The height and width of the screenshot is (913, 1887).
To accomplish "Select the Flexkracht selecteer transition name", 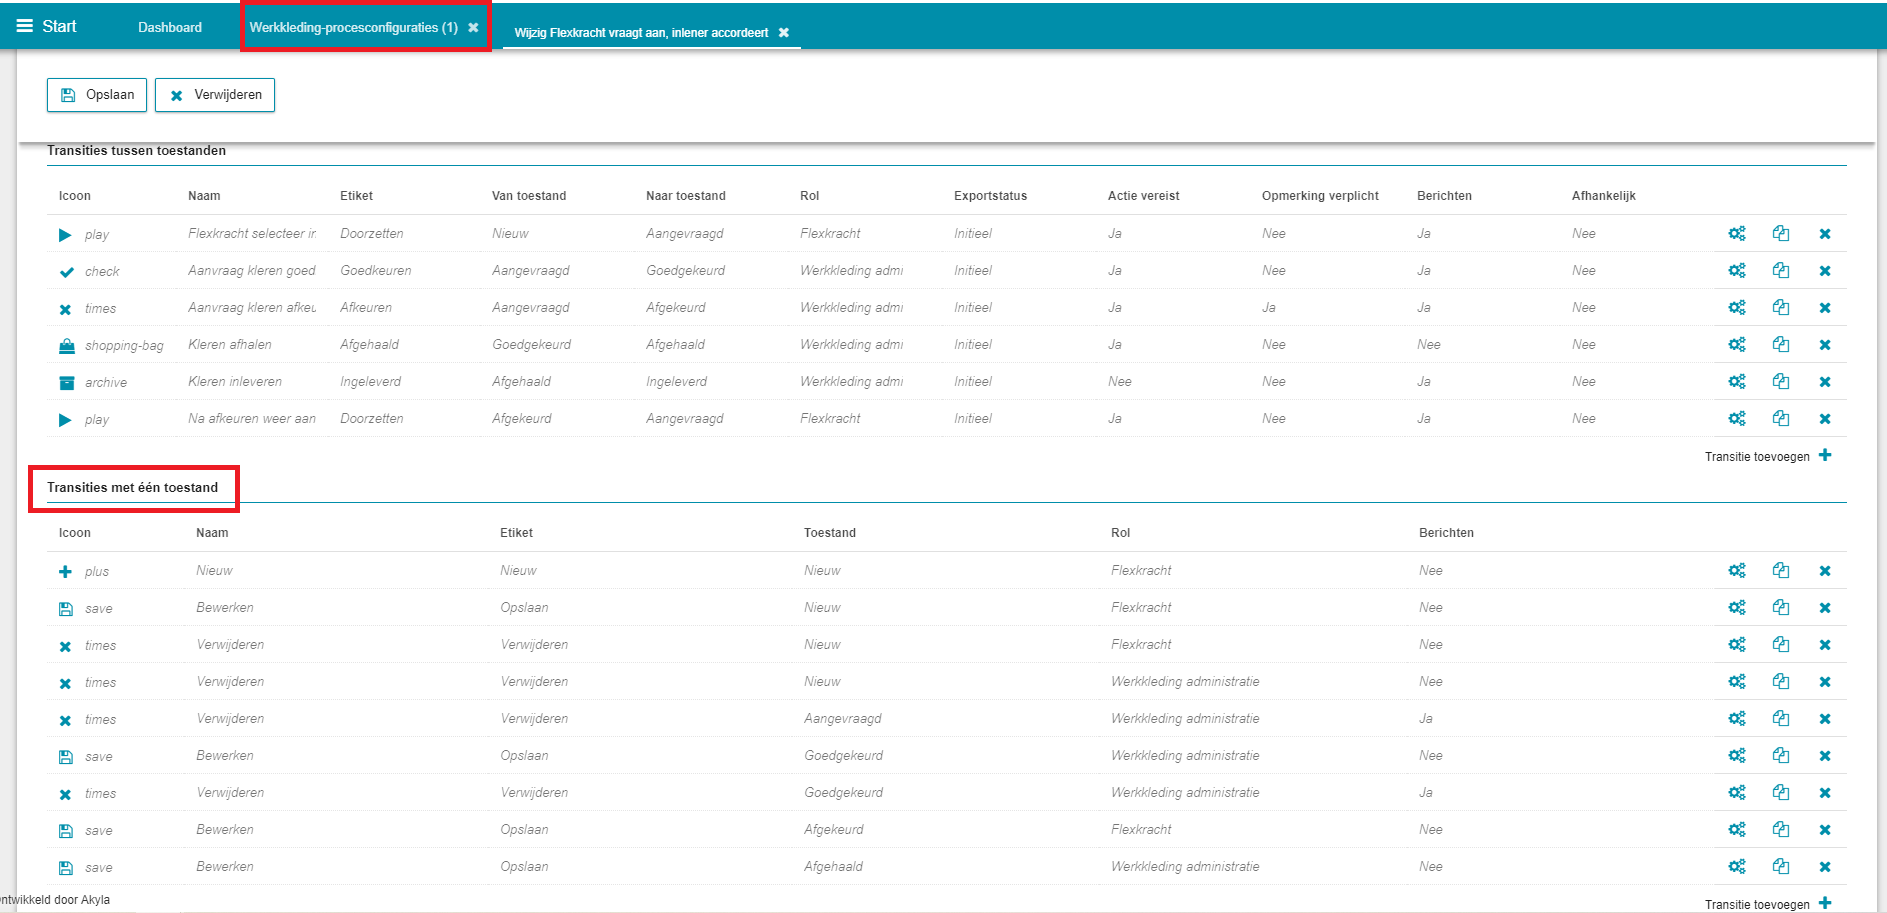I will click(252, 234).
